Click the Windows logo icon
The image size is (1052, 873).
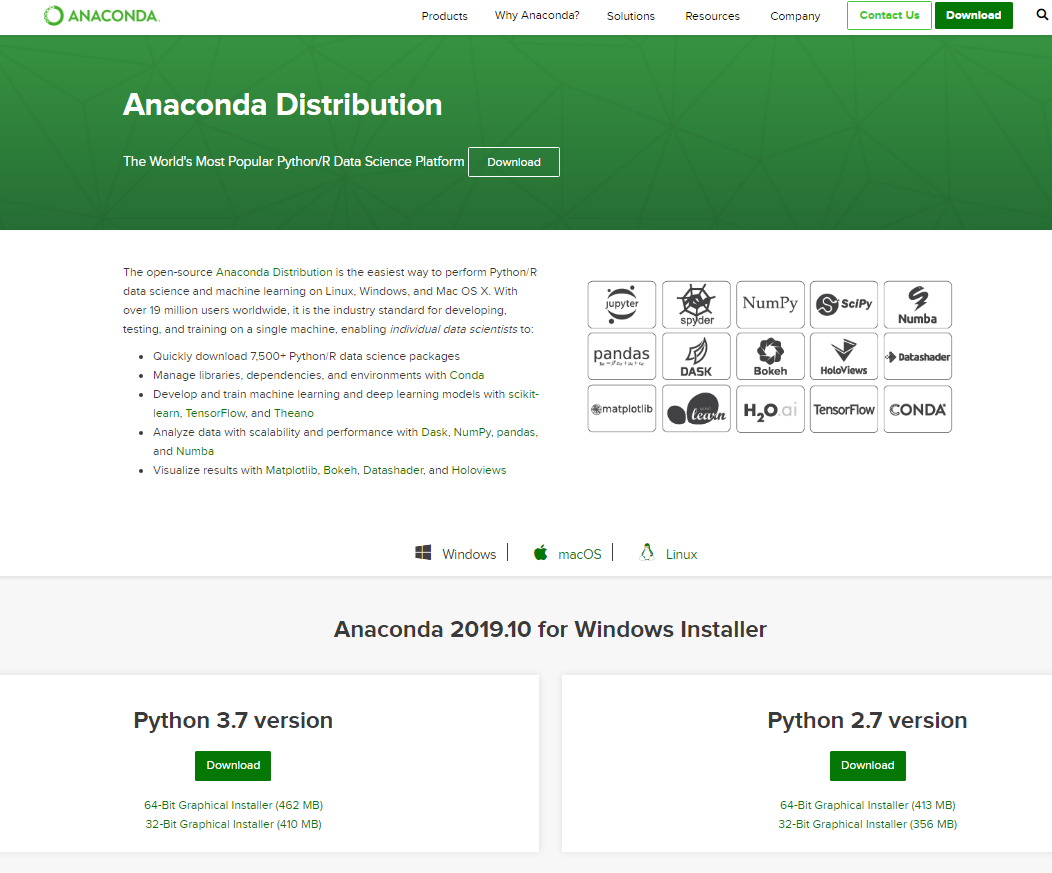pos(423,553)
